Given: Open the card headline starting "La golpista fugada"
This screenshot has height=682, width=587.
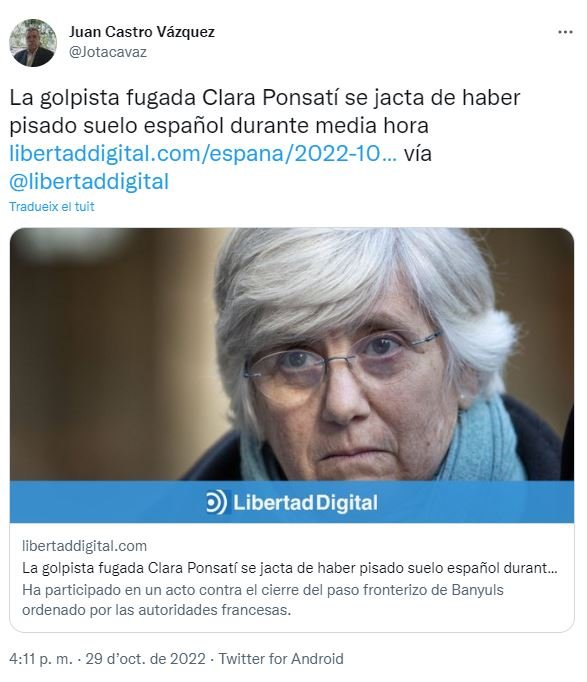Looking at the screenshot, I should [x=290, y=568].
